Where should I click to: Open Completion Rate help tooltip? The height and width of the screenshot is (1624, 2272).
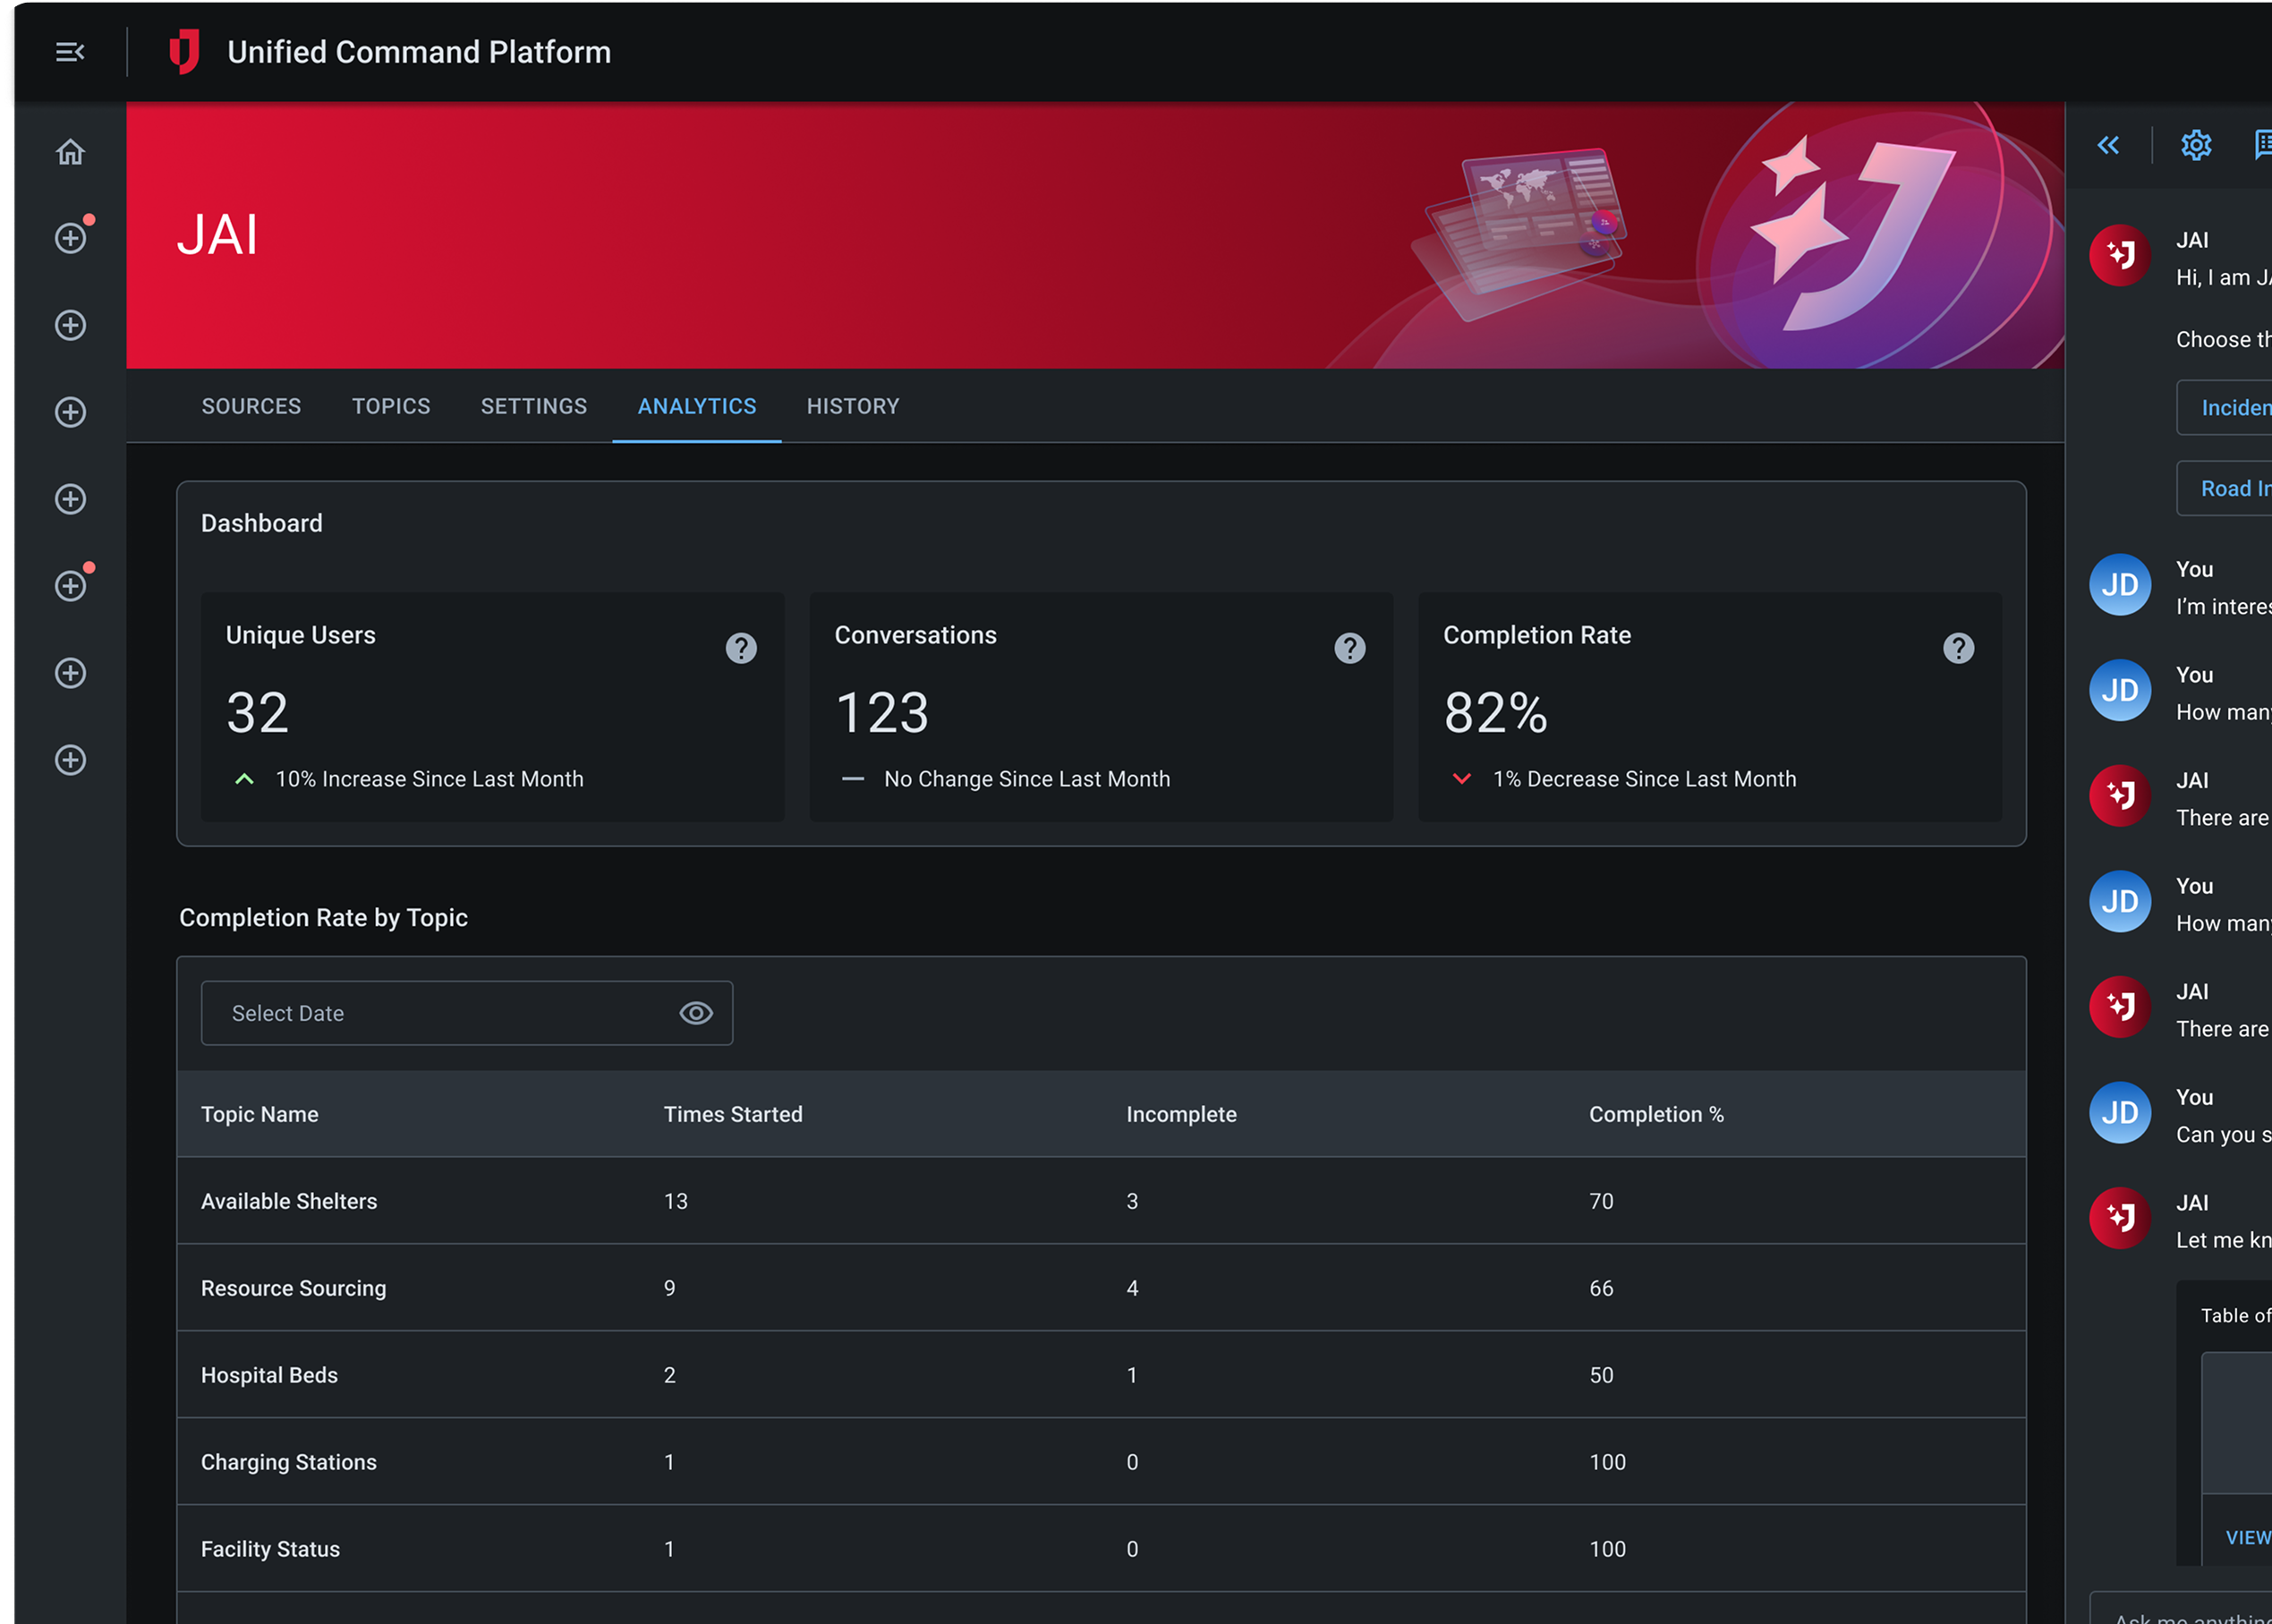pyautogui.click(x=1958, y=649)
